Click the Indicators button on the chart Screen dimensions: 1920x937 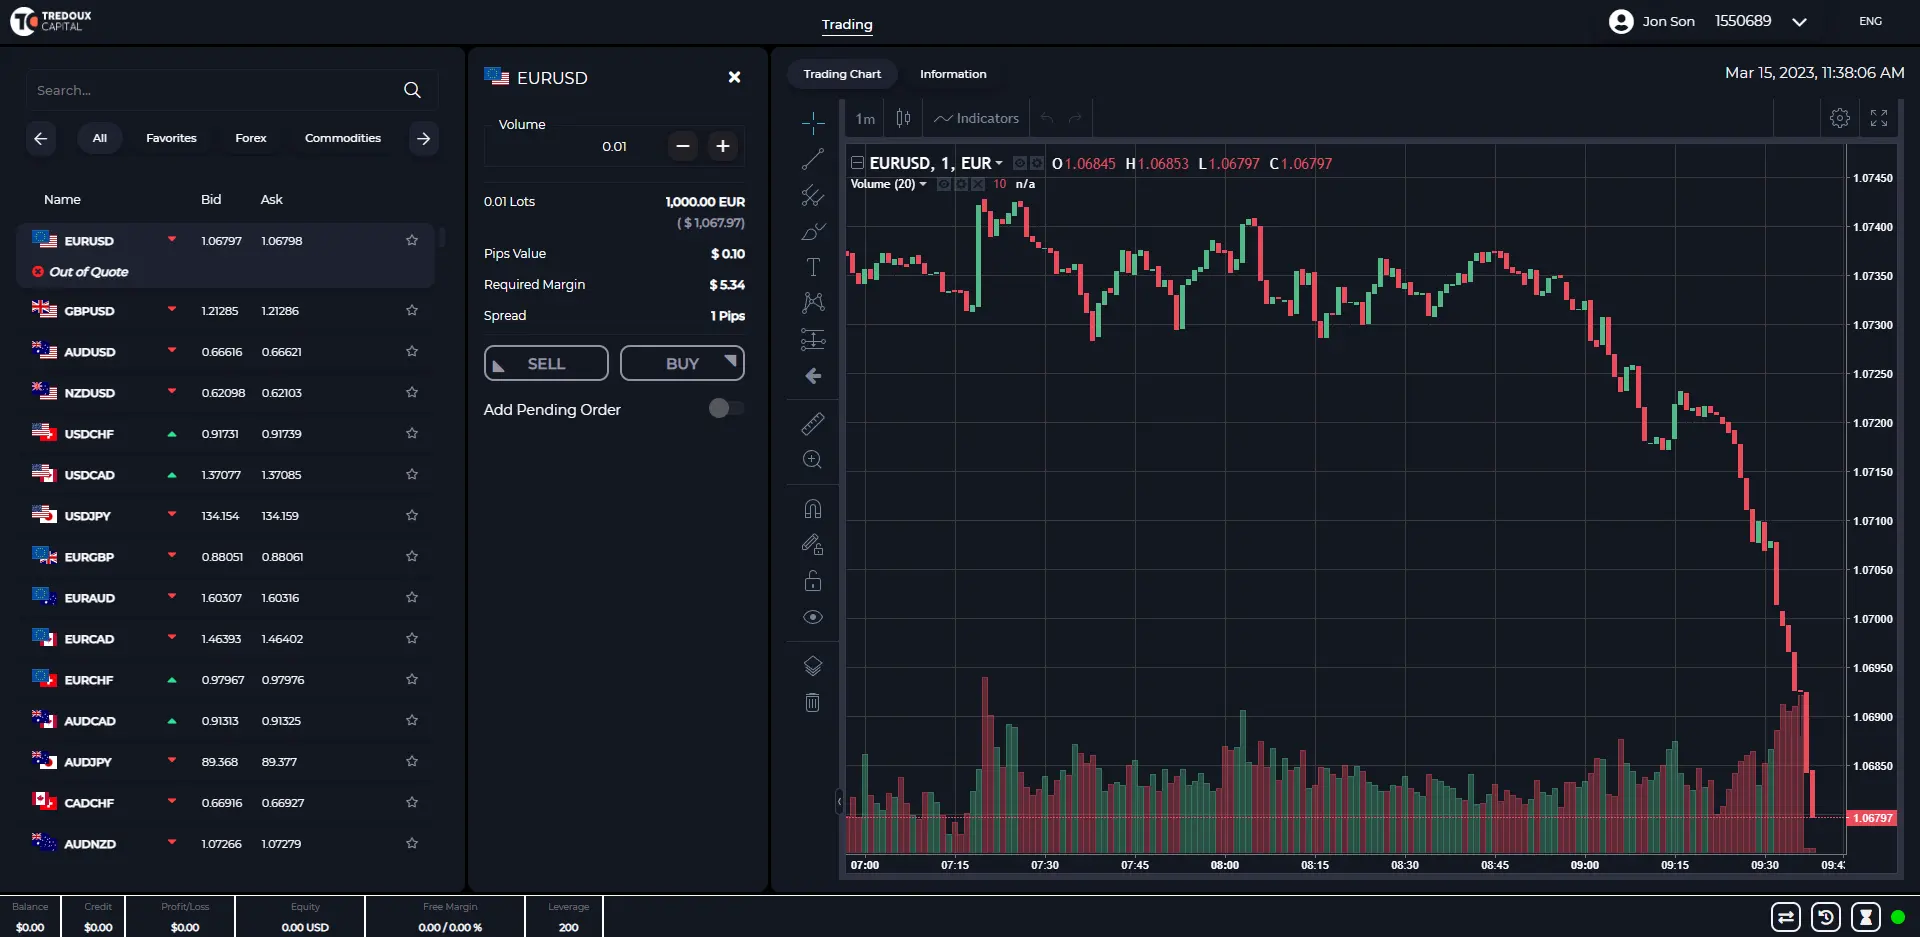coord(975,118)
